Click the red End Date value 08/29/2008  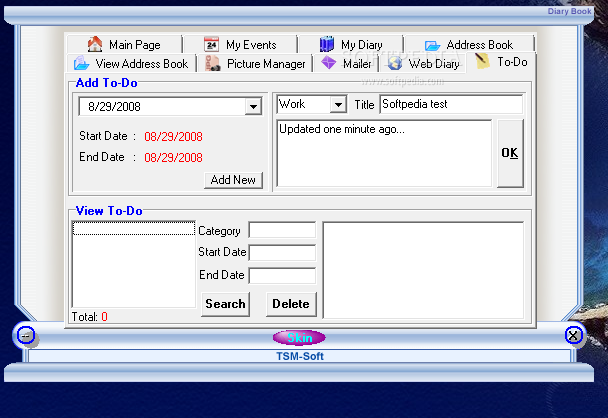(173, 157)
